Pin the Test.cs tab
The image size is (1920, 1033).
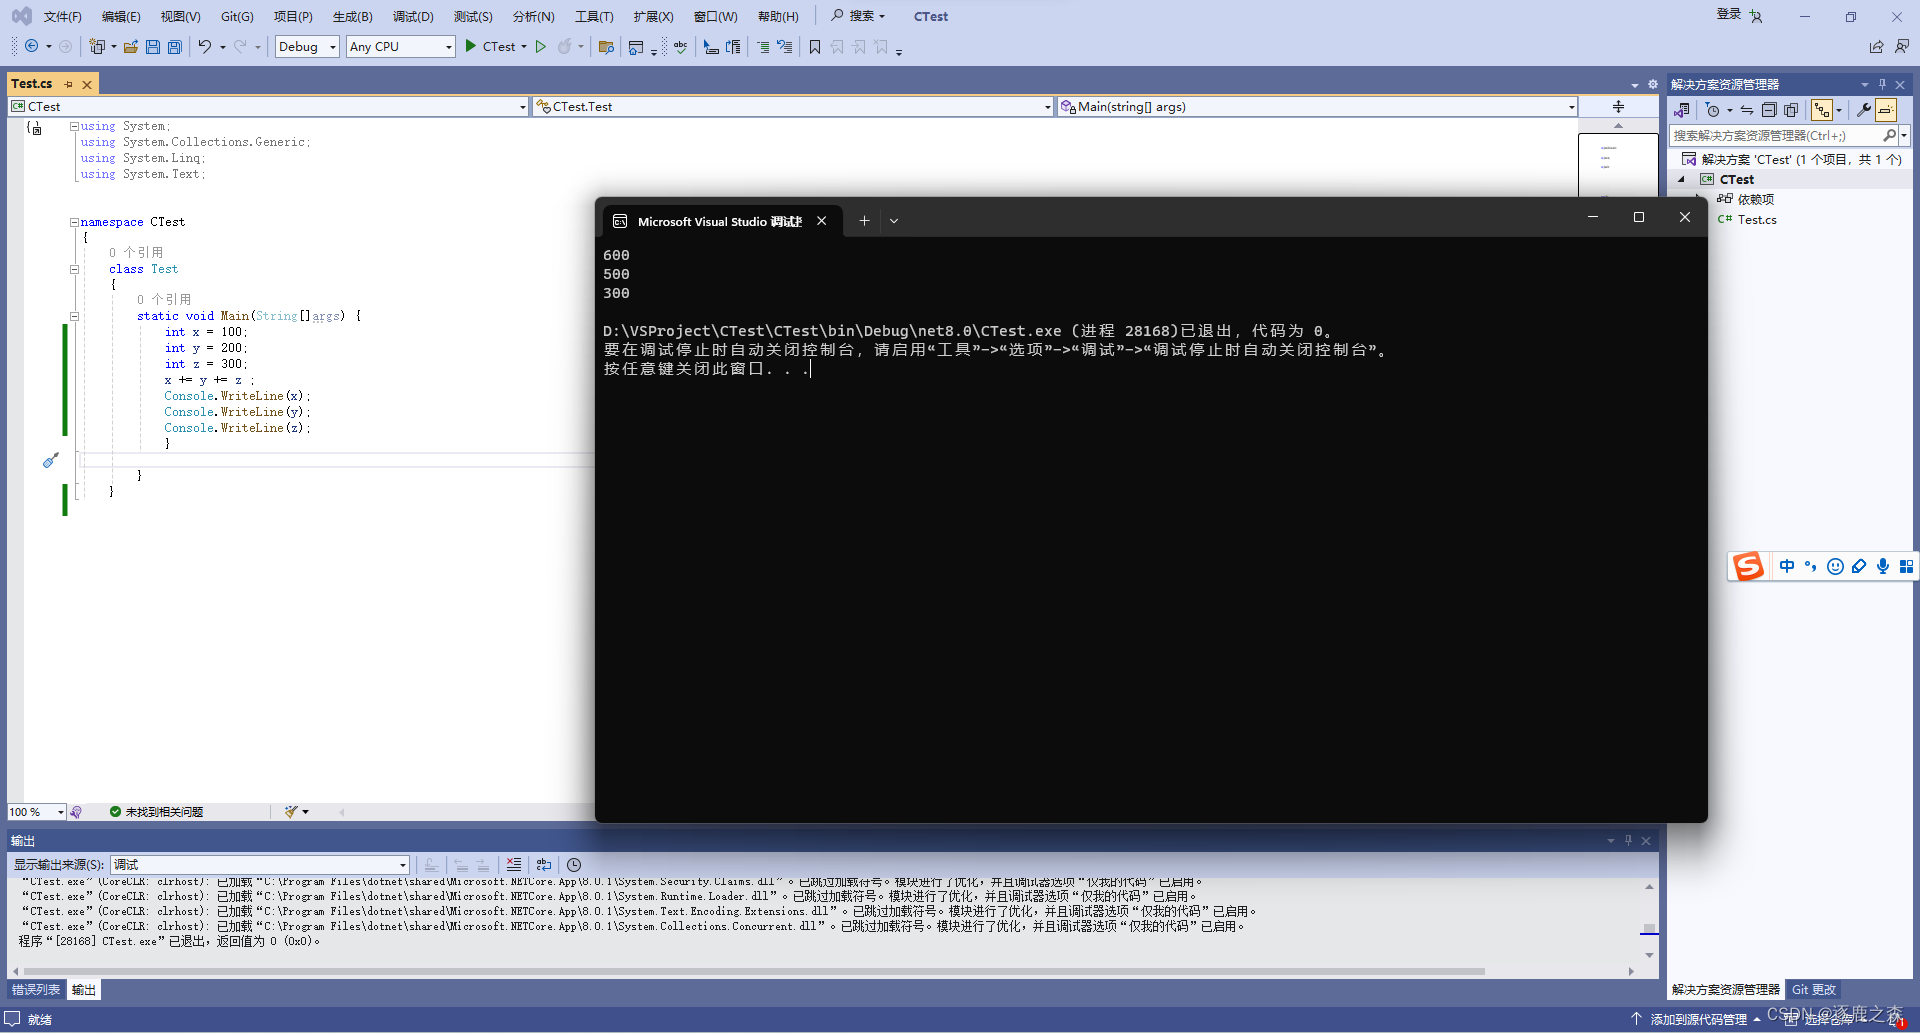[68, 84]
